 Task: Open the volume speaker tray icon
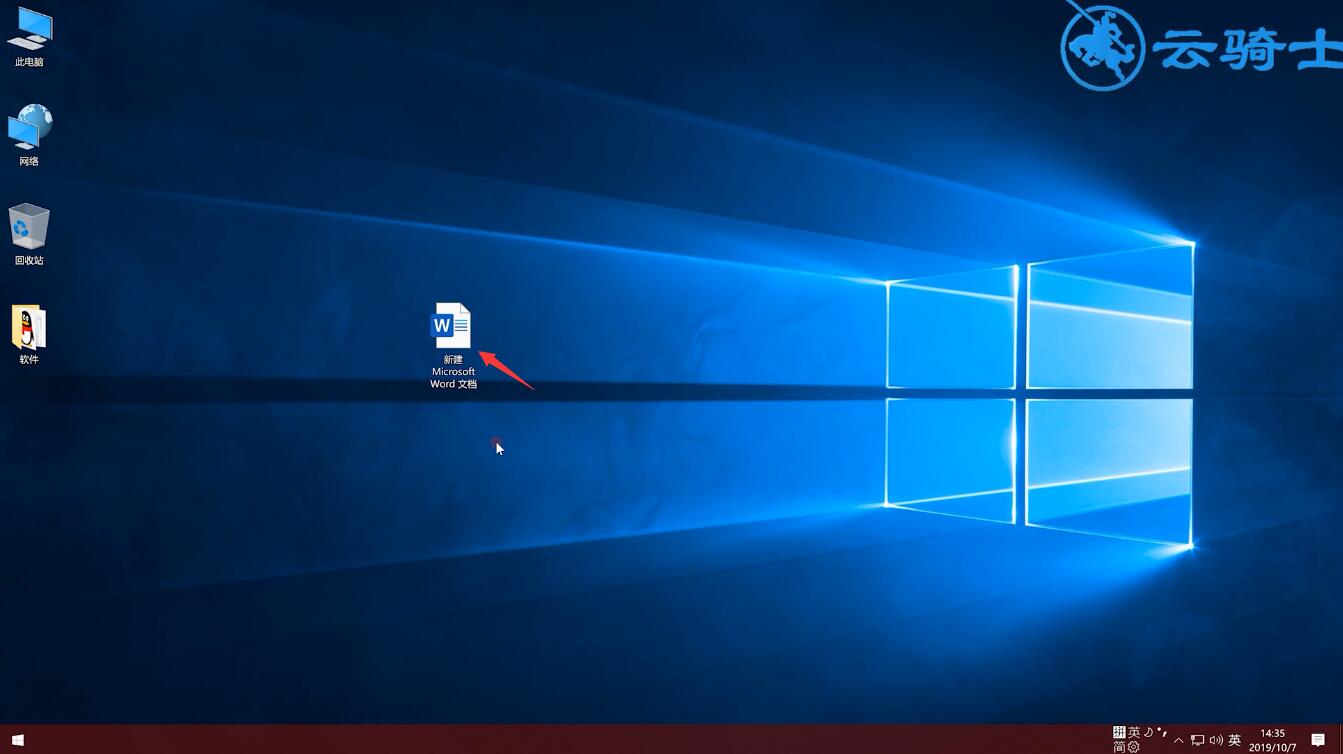1216,740
